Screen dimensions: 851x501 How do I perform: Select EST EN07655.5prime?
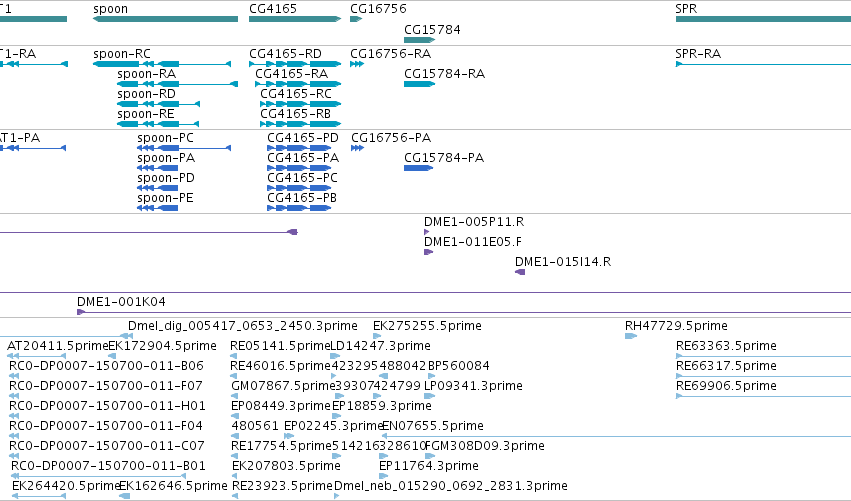pos(433,427)
